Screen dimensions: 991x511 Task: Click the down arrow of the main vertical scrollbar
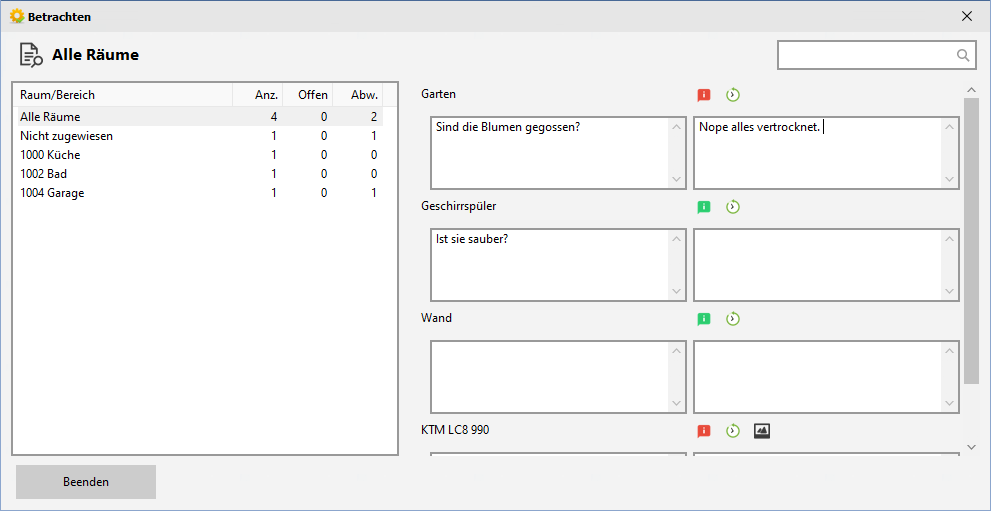[971, 447]
